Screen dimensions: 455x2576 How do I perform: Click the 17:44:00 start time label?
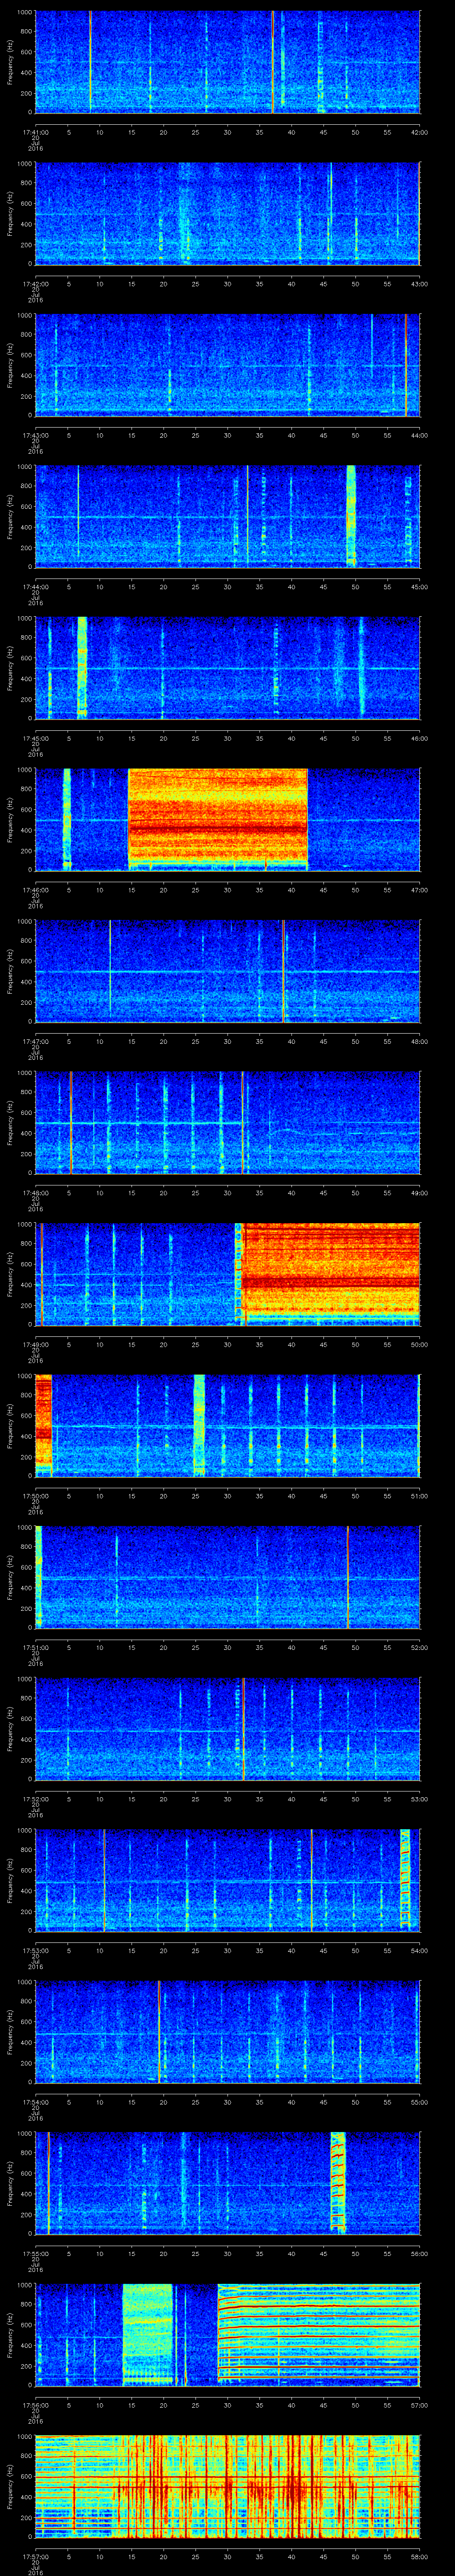click(x=35, y=586)
